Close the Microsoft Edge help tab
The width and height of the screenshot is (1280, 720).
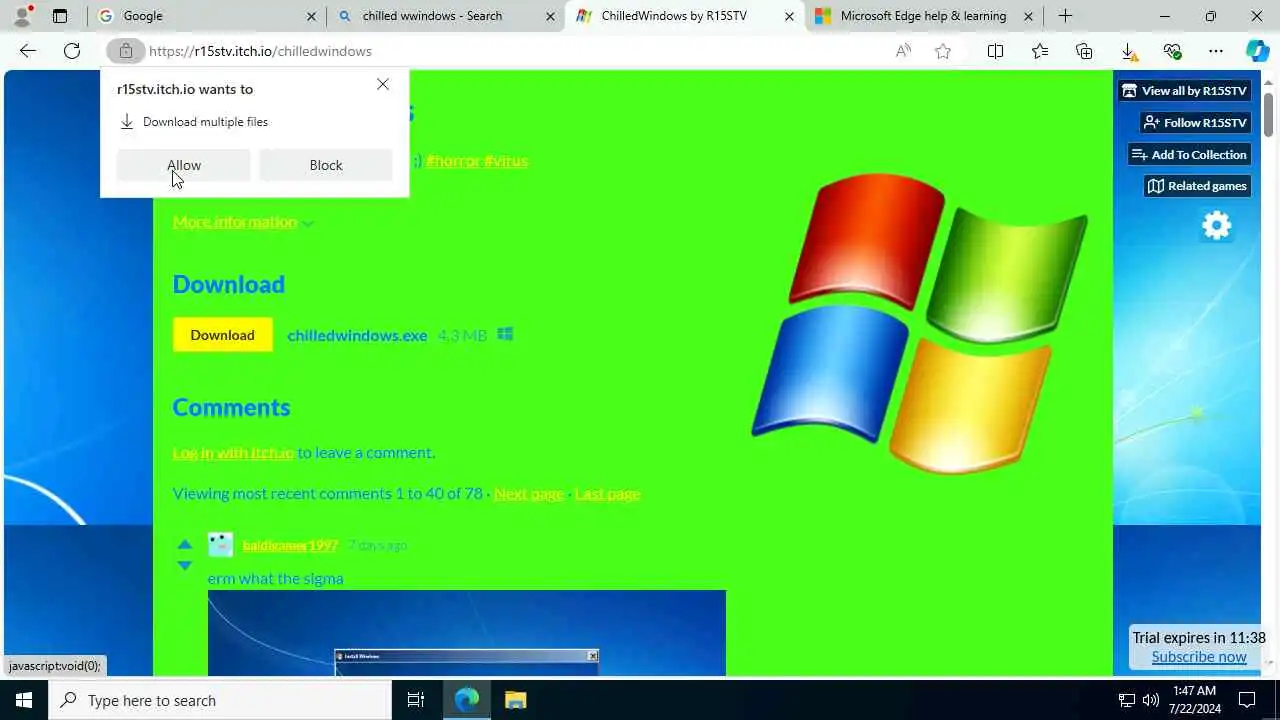pyautogui.click(x=1028, y=16)
